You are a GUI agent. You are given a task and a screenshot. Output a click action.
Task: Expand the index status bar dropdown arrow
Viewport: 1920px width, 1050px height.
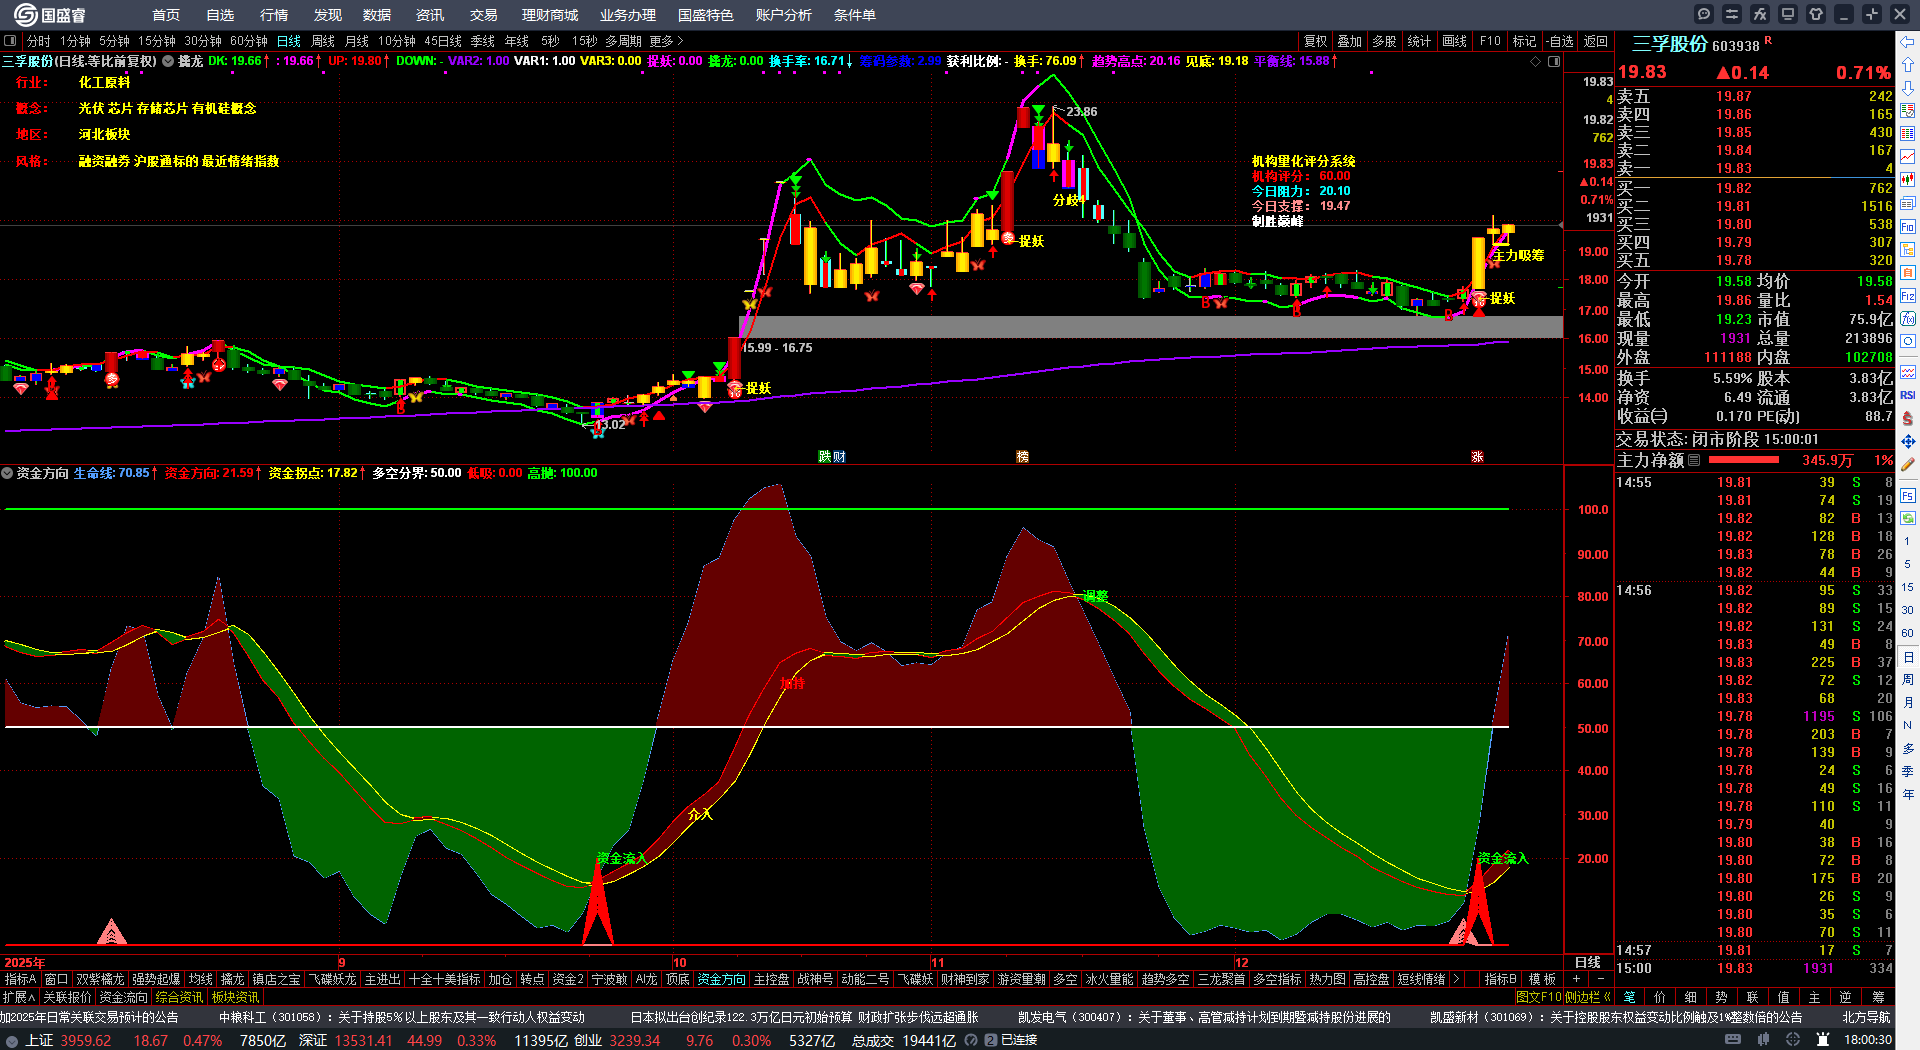click(12, 1041)
